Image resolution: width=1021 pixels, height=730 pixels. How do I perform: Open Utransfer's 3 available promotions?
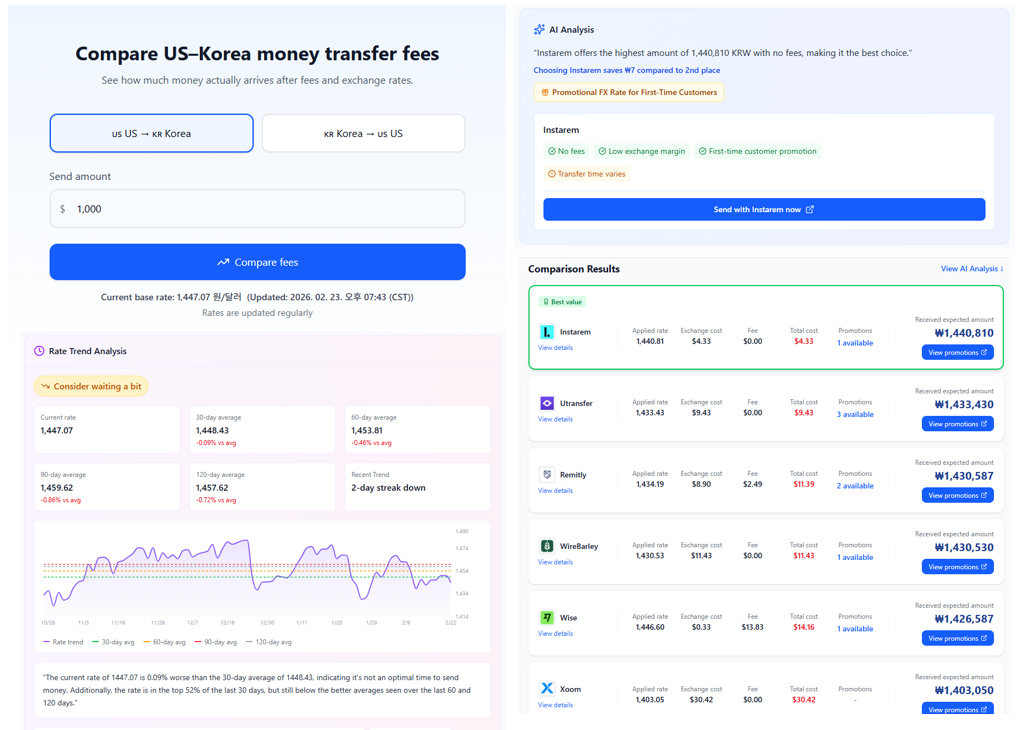pyautogui.click(x=854, y=414)
